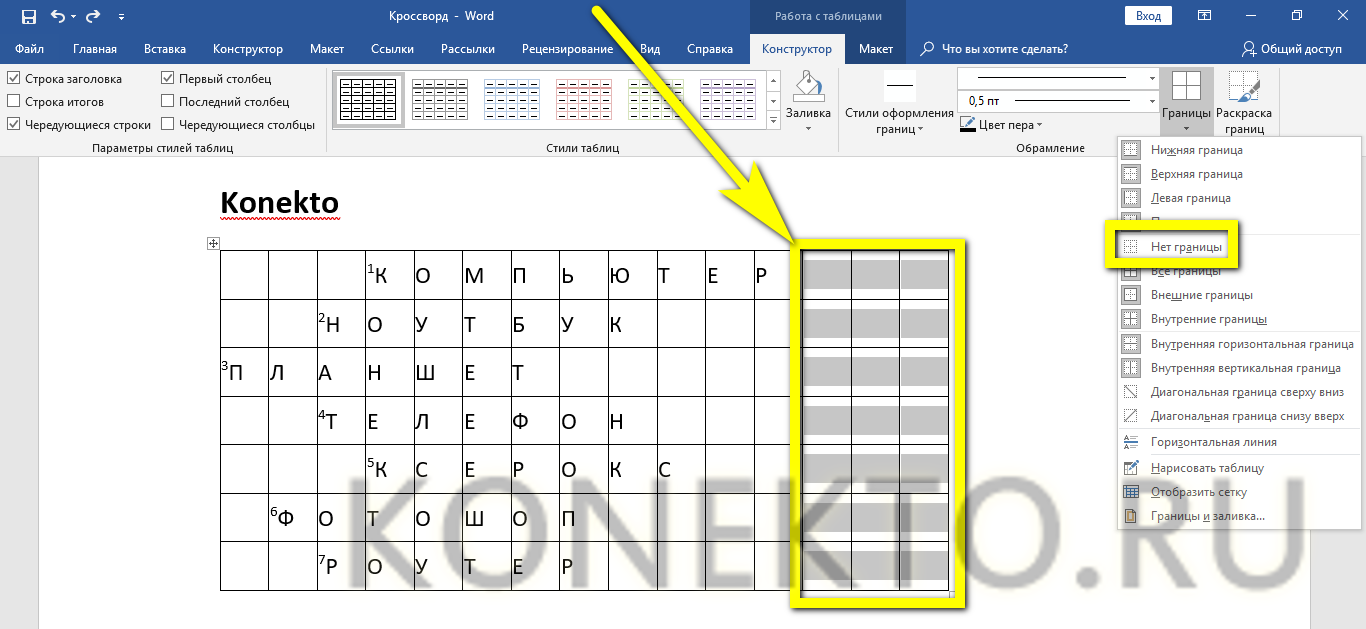Choose Левая граница menu item
The image size is (1366, 629).
click(1239, 198)
